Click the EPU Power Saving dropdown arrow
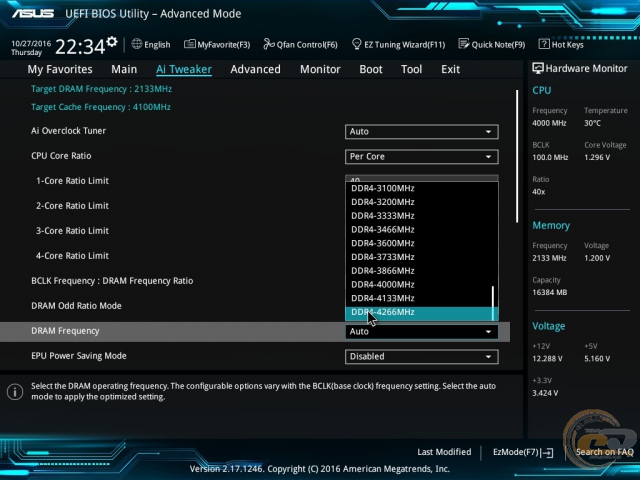Image resolution: width=640 pixels, height=480 pixels. (x=488, y=357)
